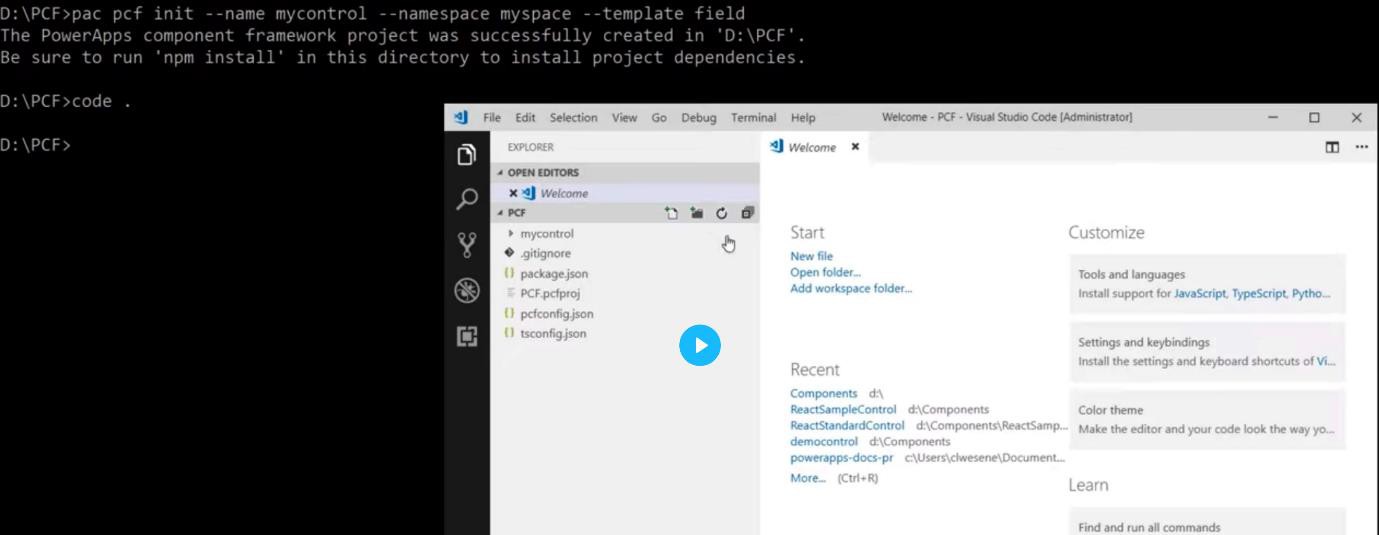Open recent powerapps-docs-pr link
This screenshot has height=535, width=1379.
pyautogui.click(x=842, y=458)
